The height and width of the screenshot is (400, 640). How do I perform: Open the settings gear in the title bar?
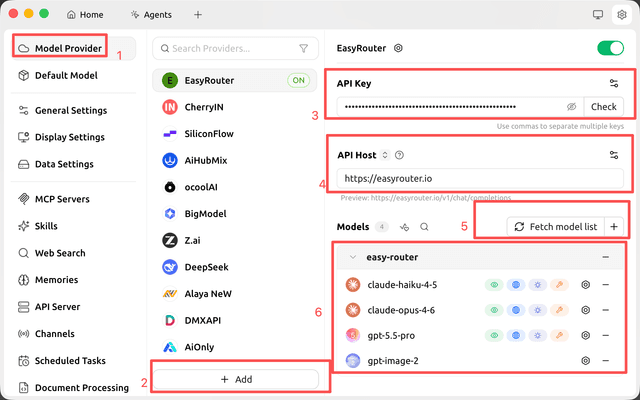[x=622, y=15]
